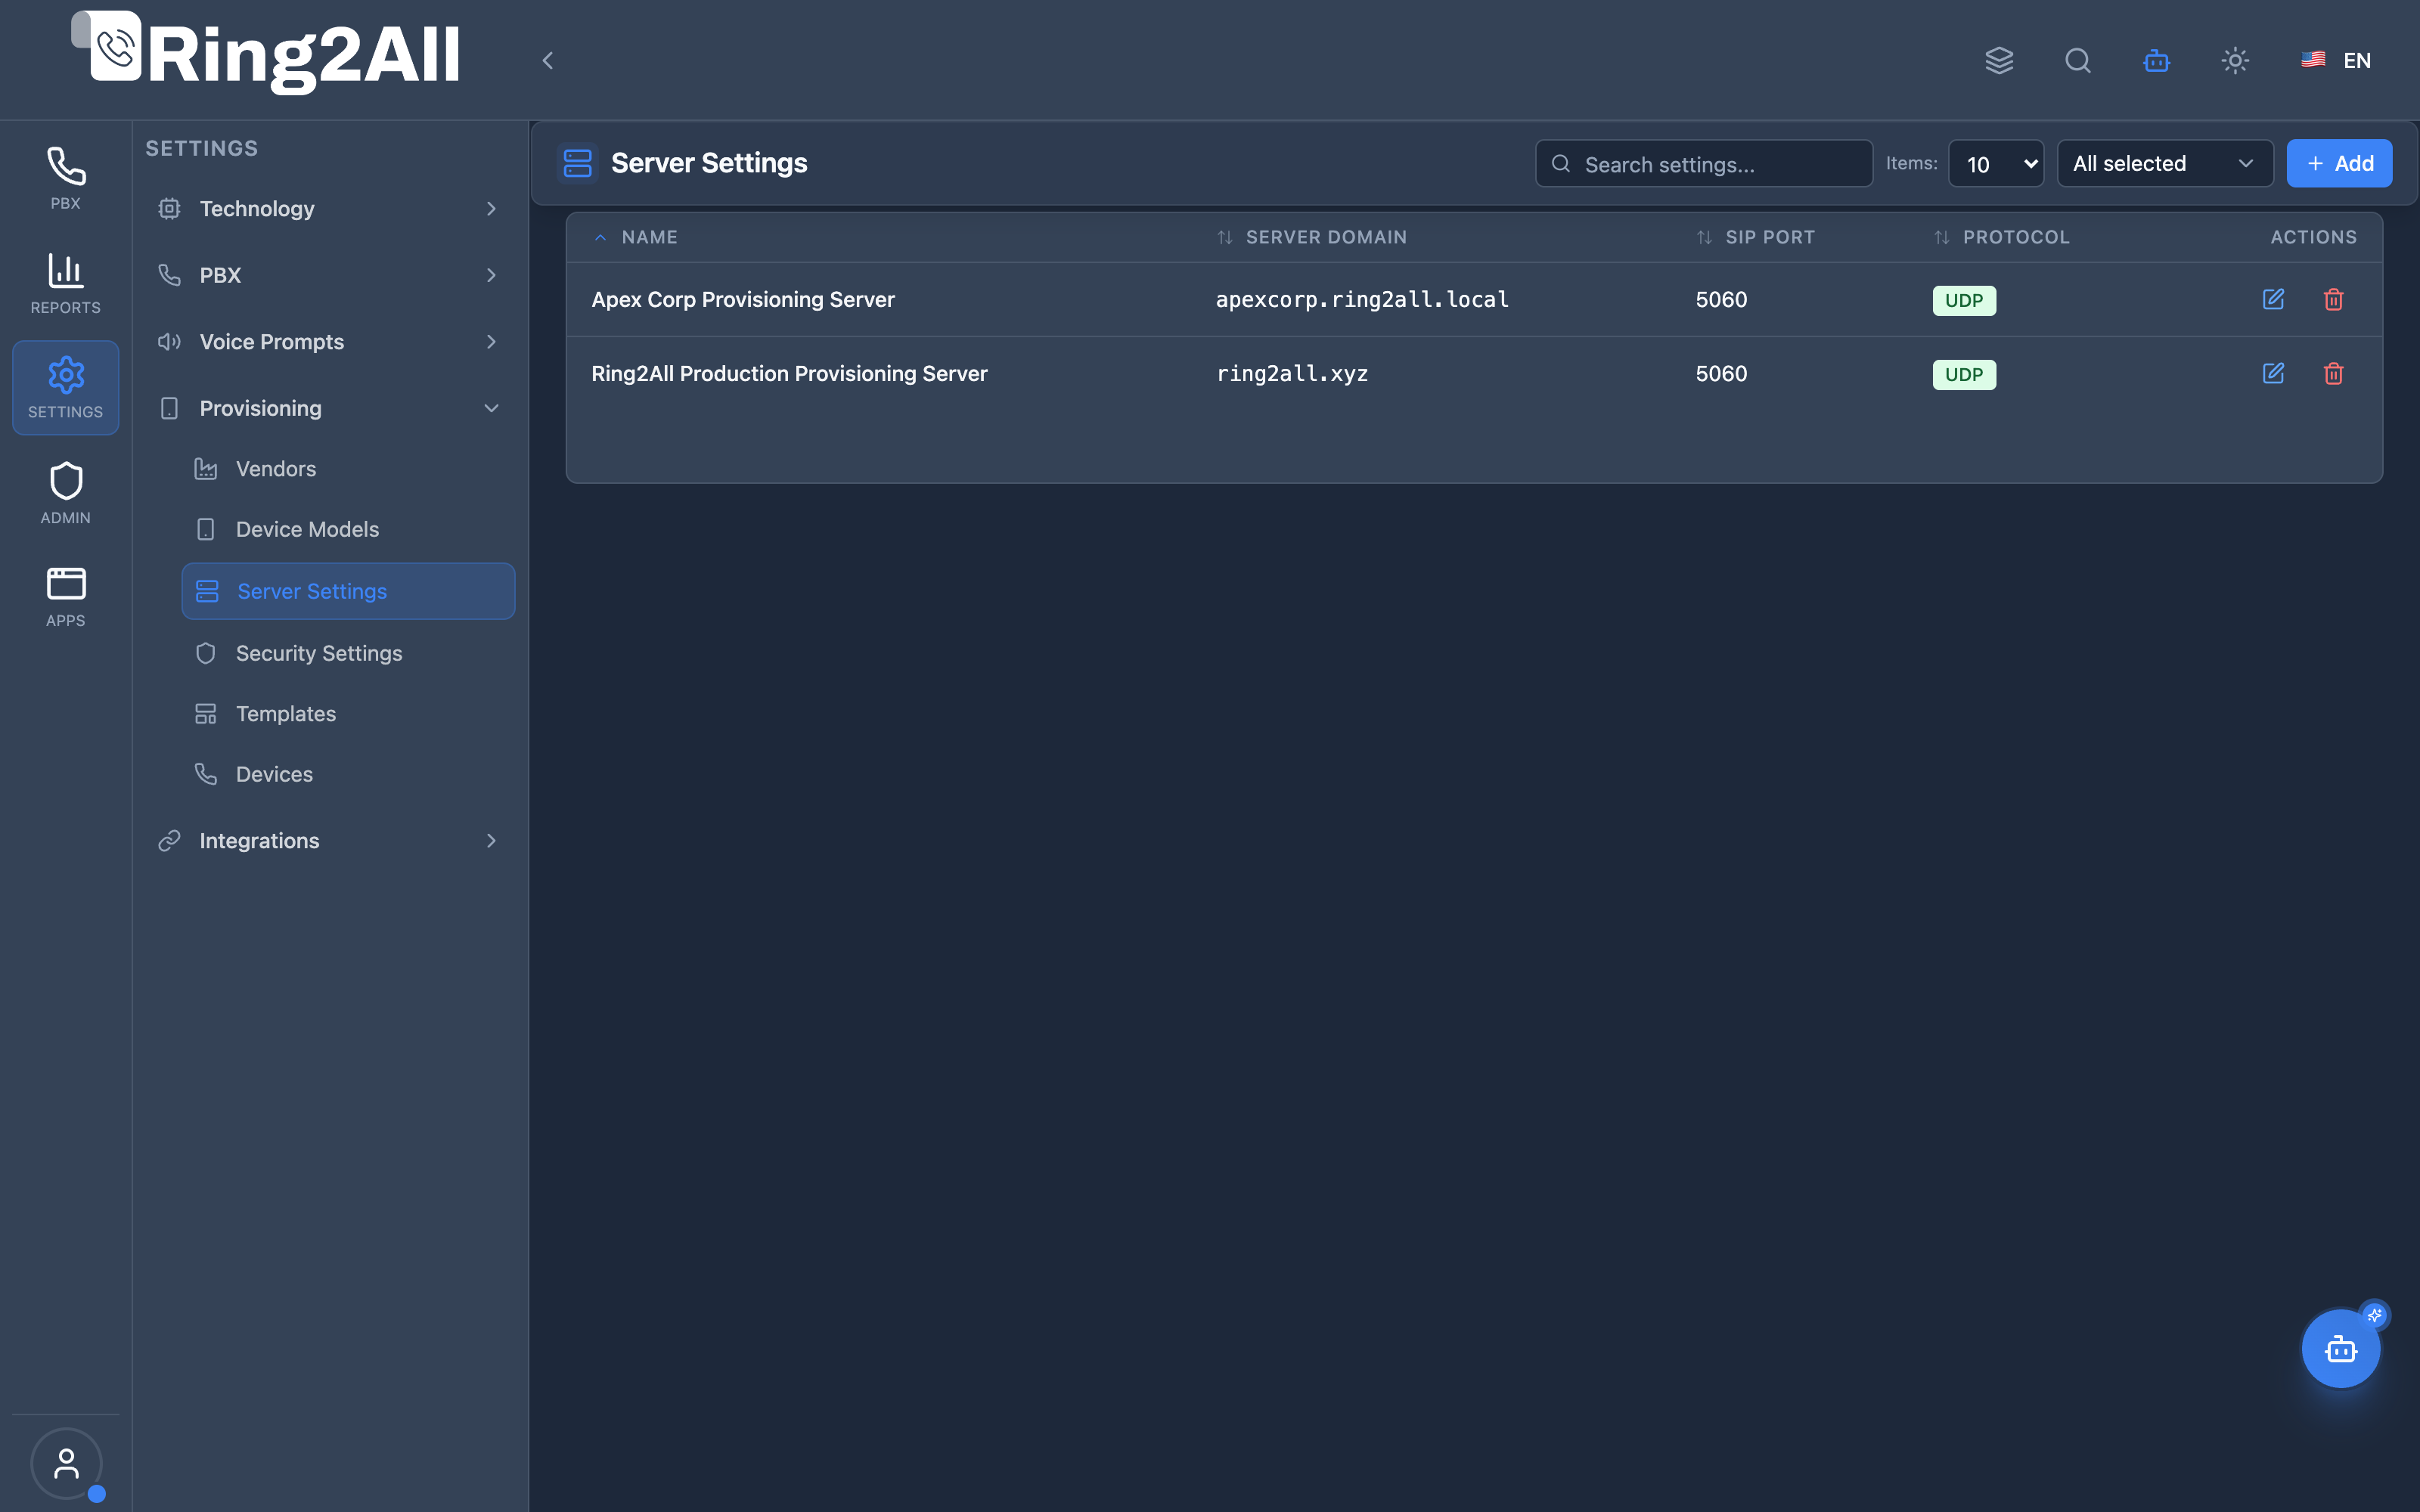The height and width of the screenshot is (1512, 2420).
Task: Go to Device Models
Action: click(x=348, y=529)
